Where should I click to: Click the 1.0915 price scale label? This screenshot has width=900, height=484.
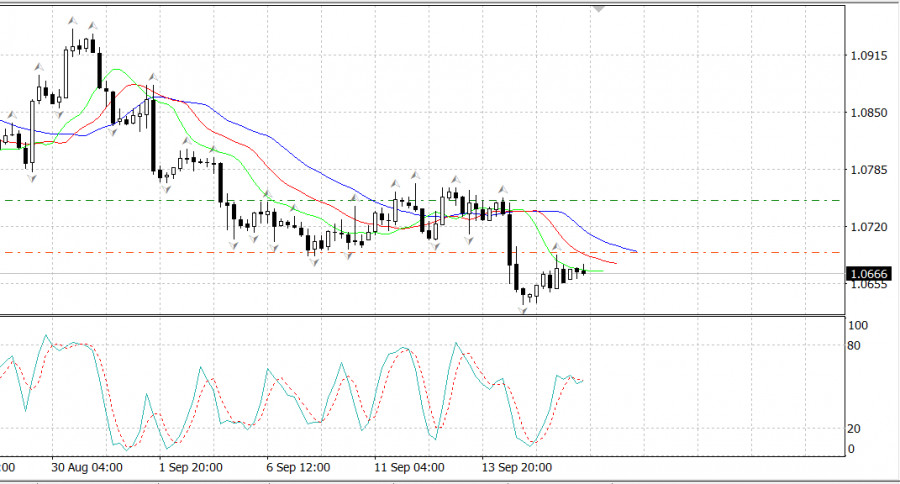(x=868, y=56)
